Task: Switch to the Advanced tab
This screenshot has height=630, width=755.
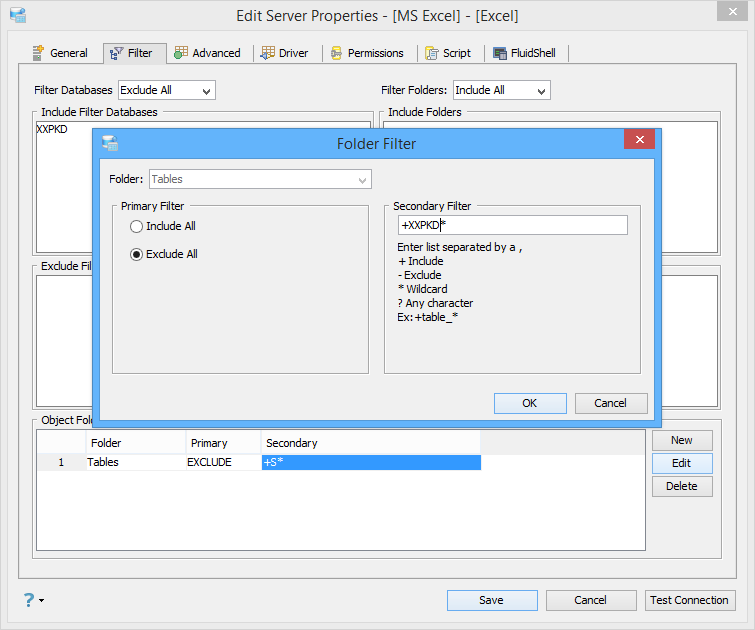Action: 207,53
